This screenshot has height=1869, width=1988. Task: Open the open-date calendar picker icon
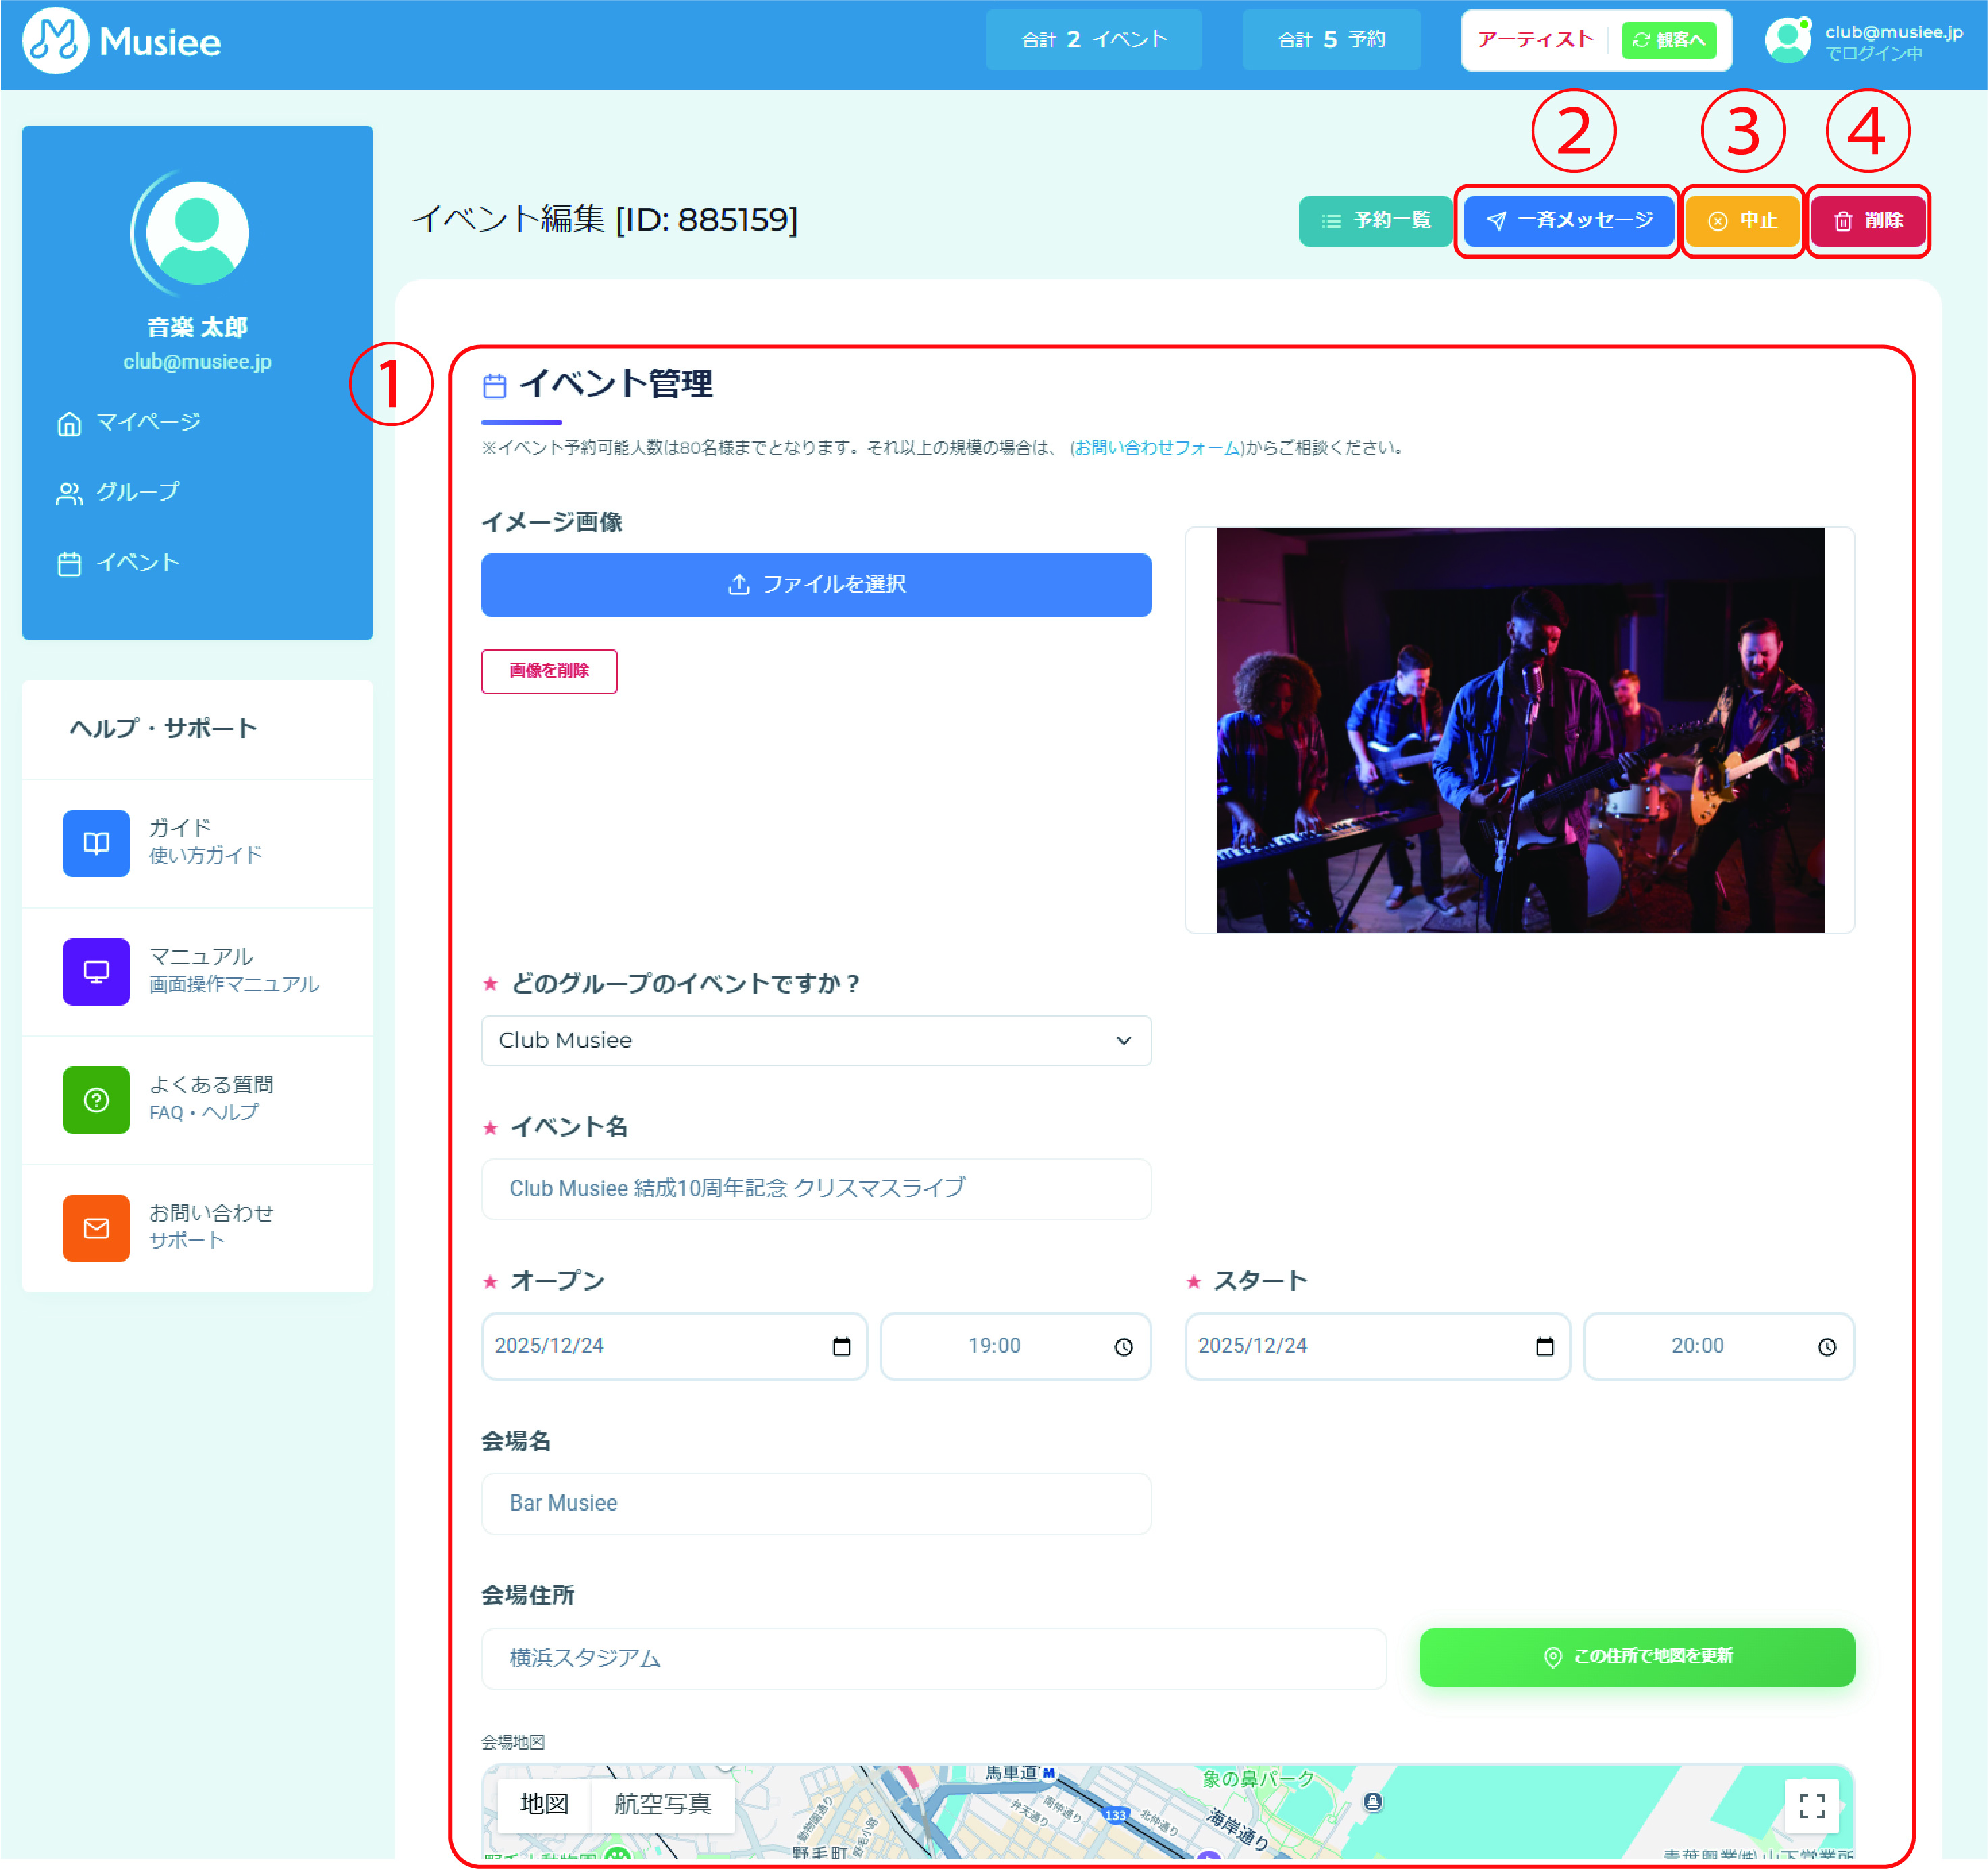tap(841, 1347)
